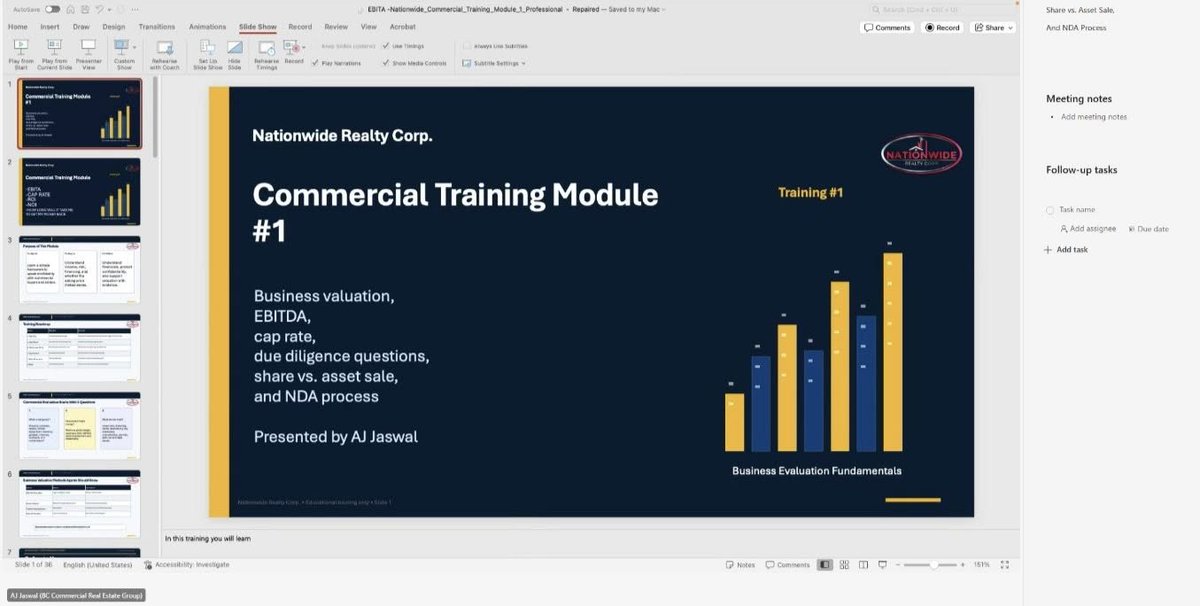Undo the last action

coord(98,9)
